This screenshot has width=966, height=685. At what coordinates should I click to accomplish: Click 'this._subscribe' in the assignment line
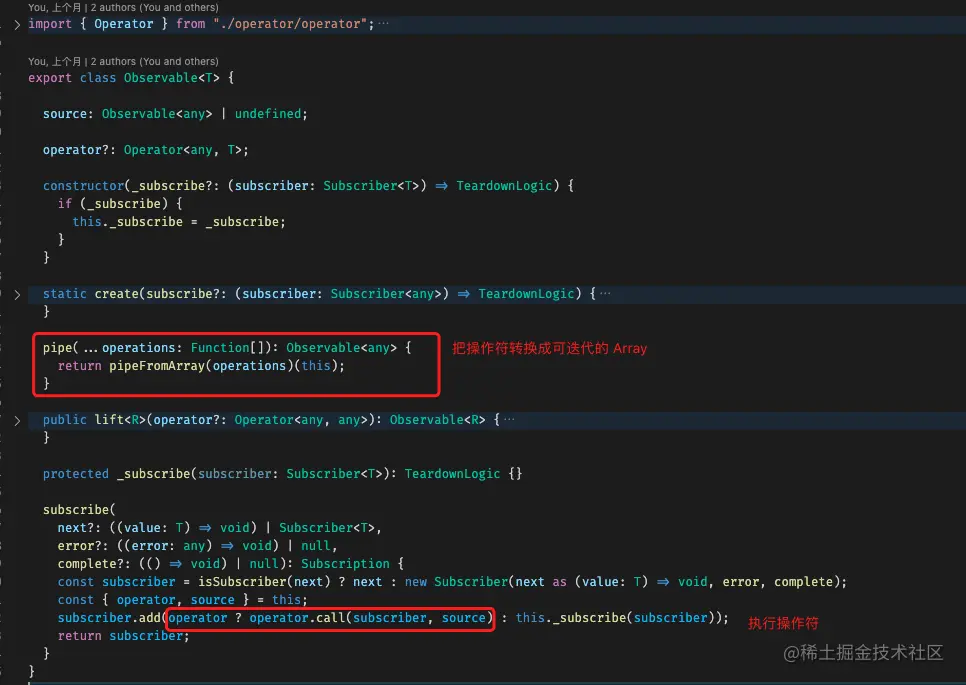click(128, 222)
